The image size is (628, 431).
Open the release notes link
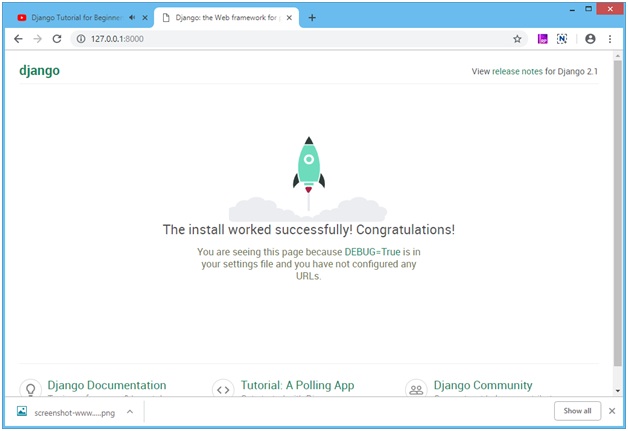pyautogui.click(x=517, y=71)
